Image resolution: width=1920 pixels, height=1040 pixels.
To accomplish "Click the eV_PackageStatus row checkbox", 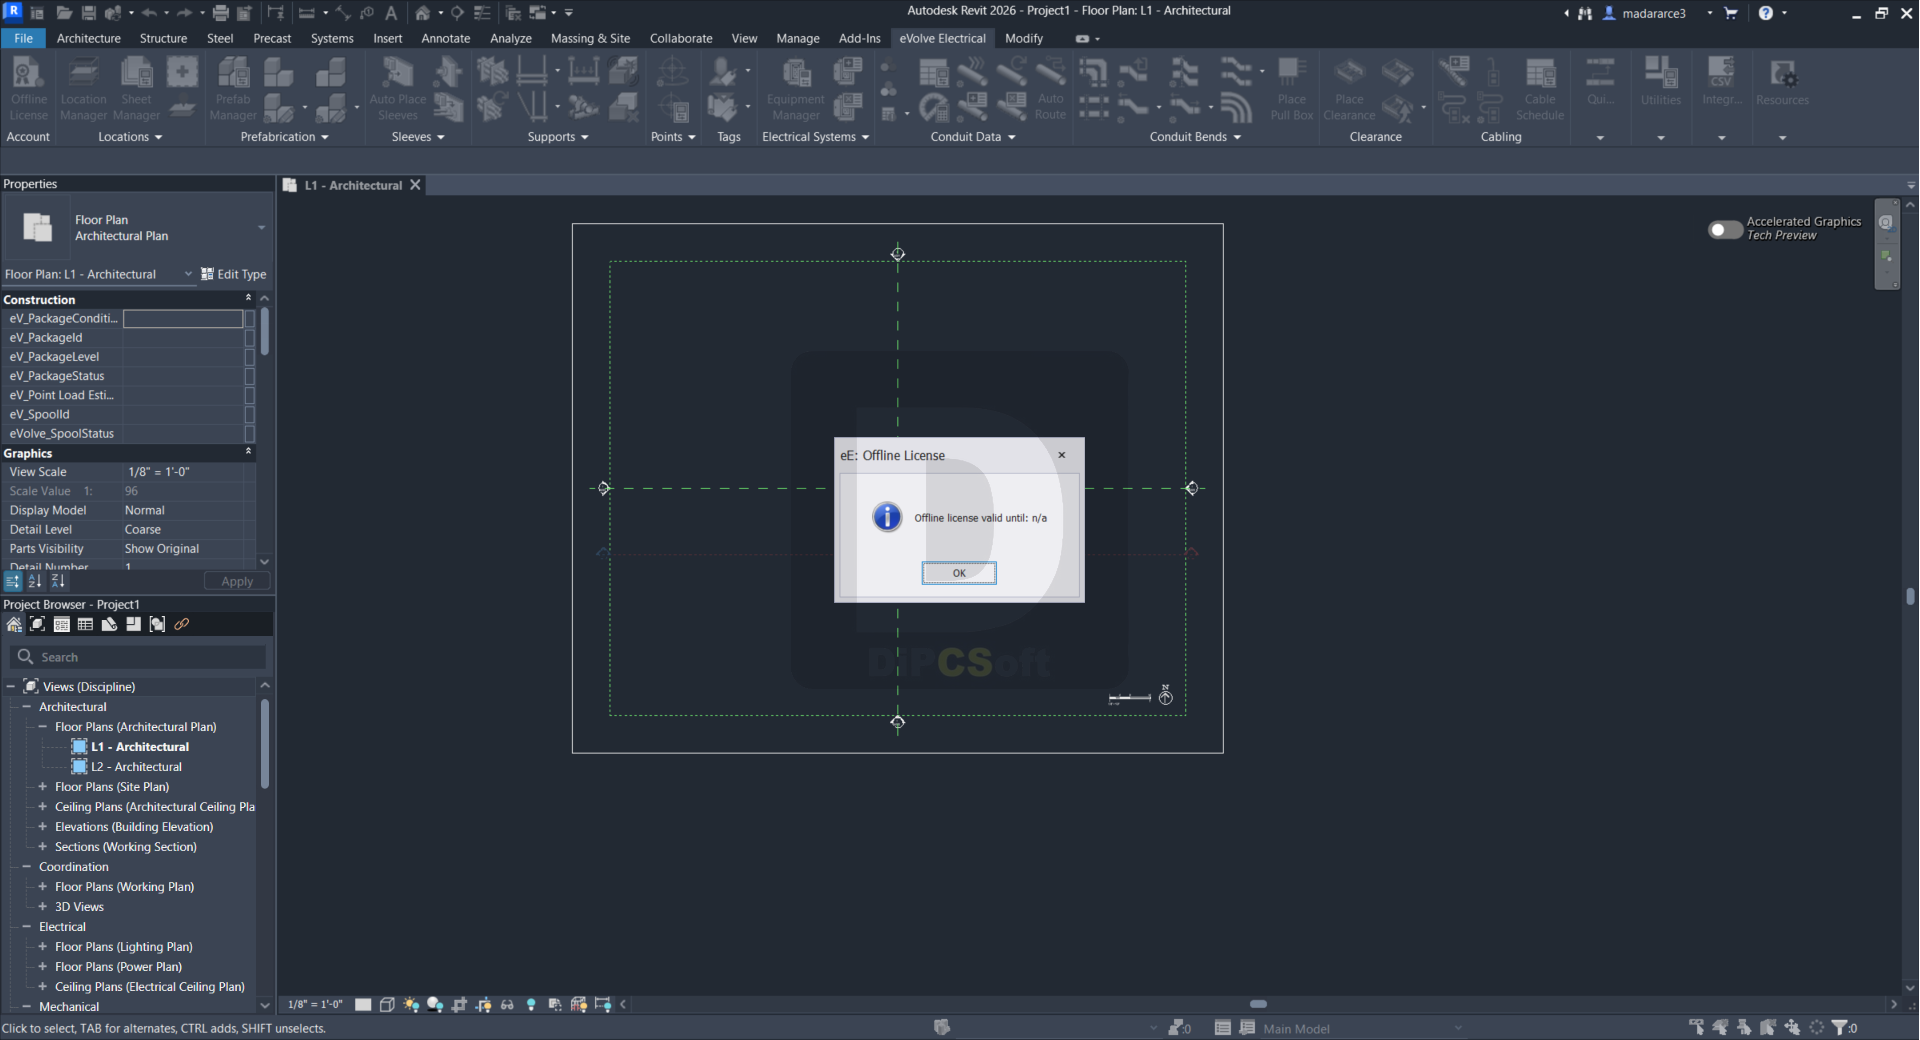I will pyautogui.click(x=250, y=376).
